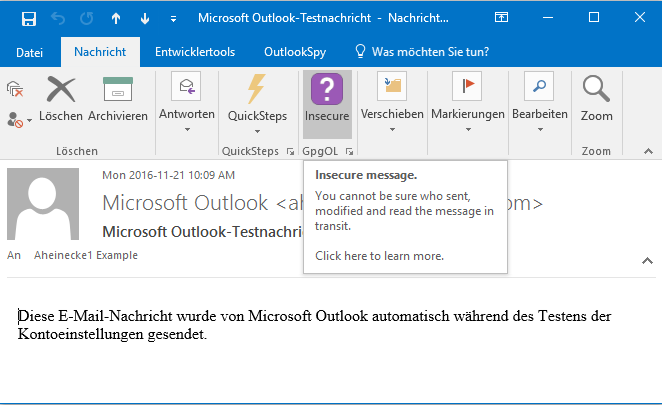Switch to the OutlookSpy tab
Image resolution: width=662 pixels, height=405 pixels.
(293, 51)
